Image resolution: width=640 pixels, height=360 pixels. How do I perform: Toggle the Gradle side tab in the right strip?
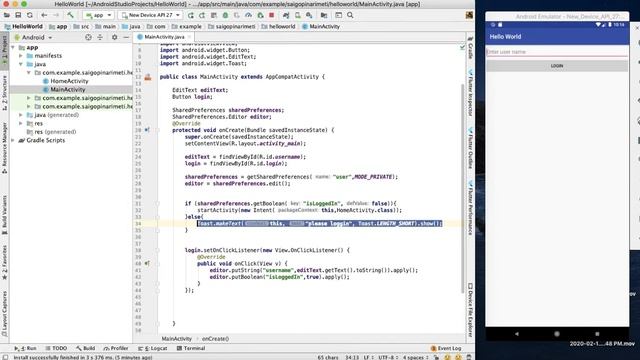coord(470,48)
